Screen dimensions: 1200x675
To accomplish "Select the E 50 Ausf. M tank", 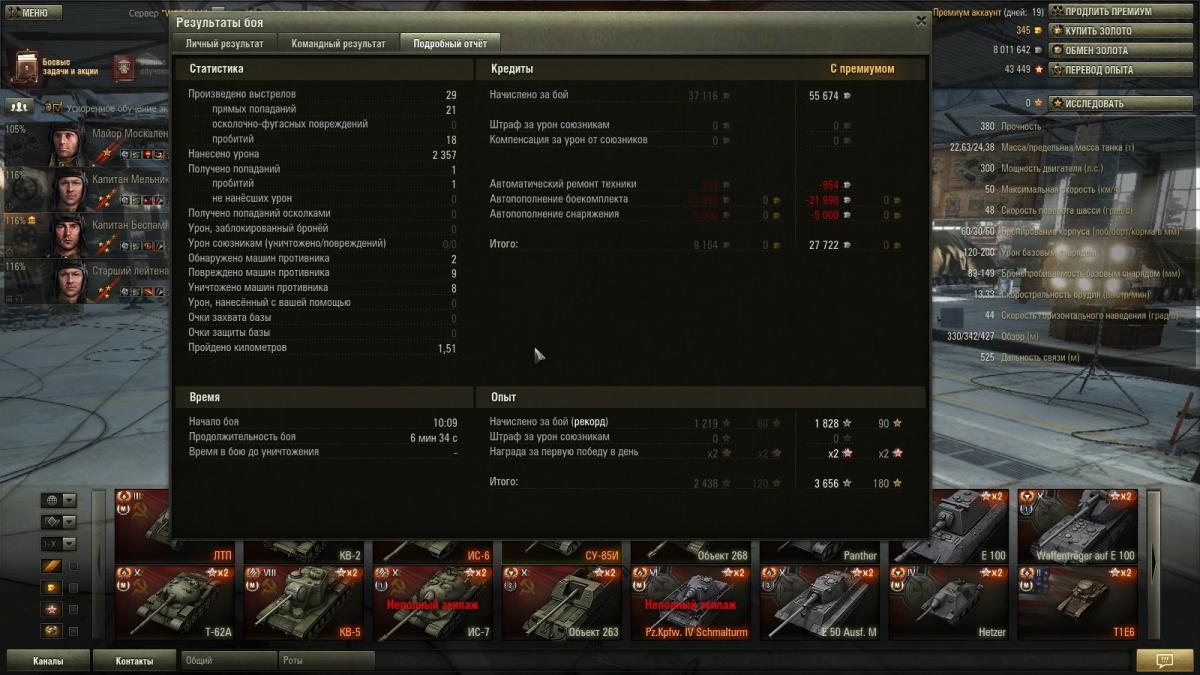I will click(819, 603).
